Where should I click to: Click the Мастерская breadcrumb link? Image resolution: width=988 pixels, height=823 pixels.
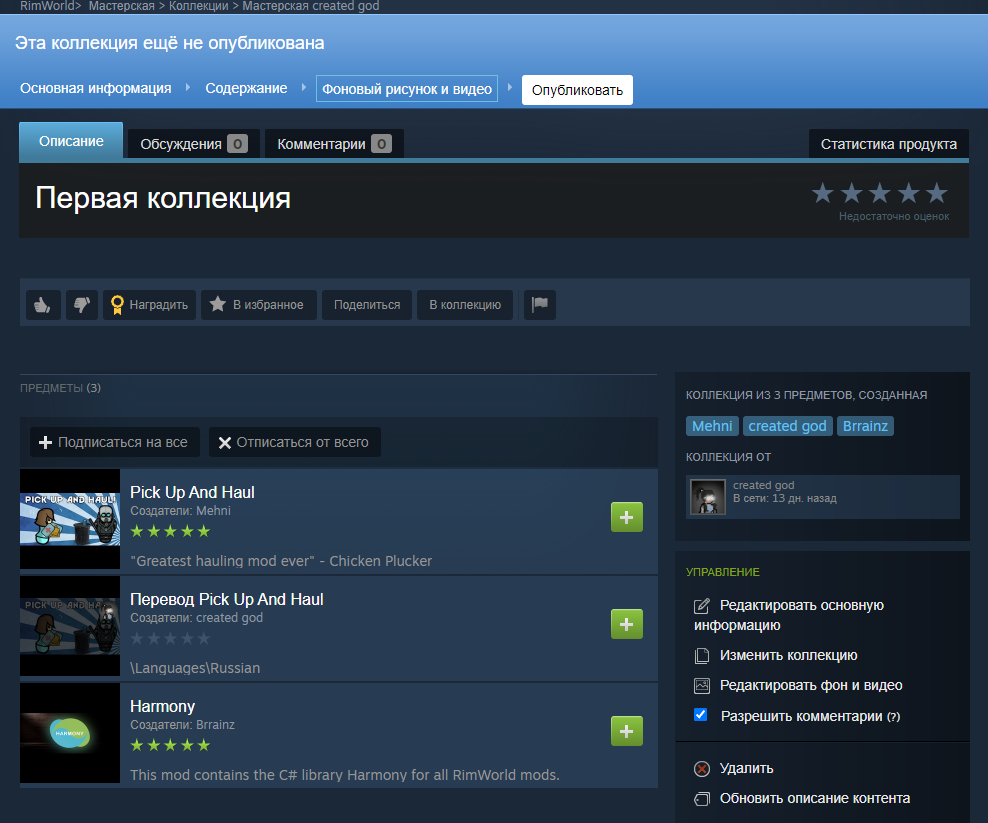point(122,6)
